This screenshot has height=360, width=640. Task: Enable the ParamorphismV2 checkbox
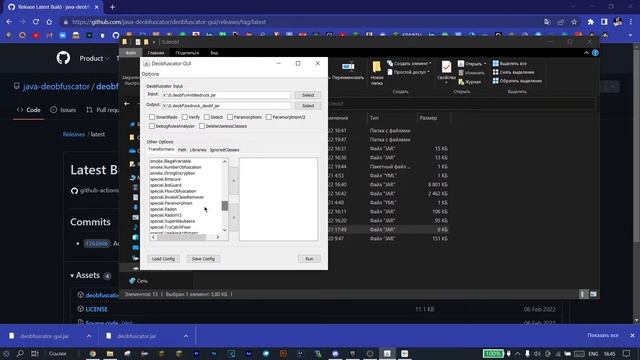pyautogui.click(x=269, y=117)
